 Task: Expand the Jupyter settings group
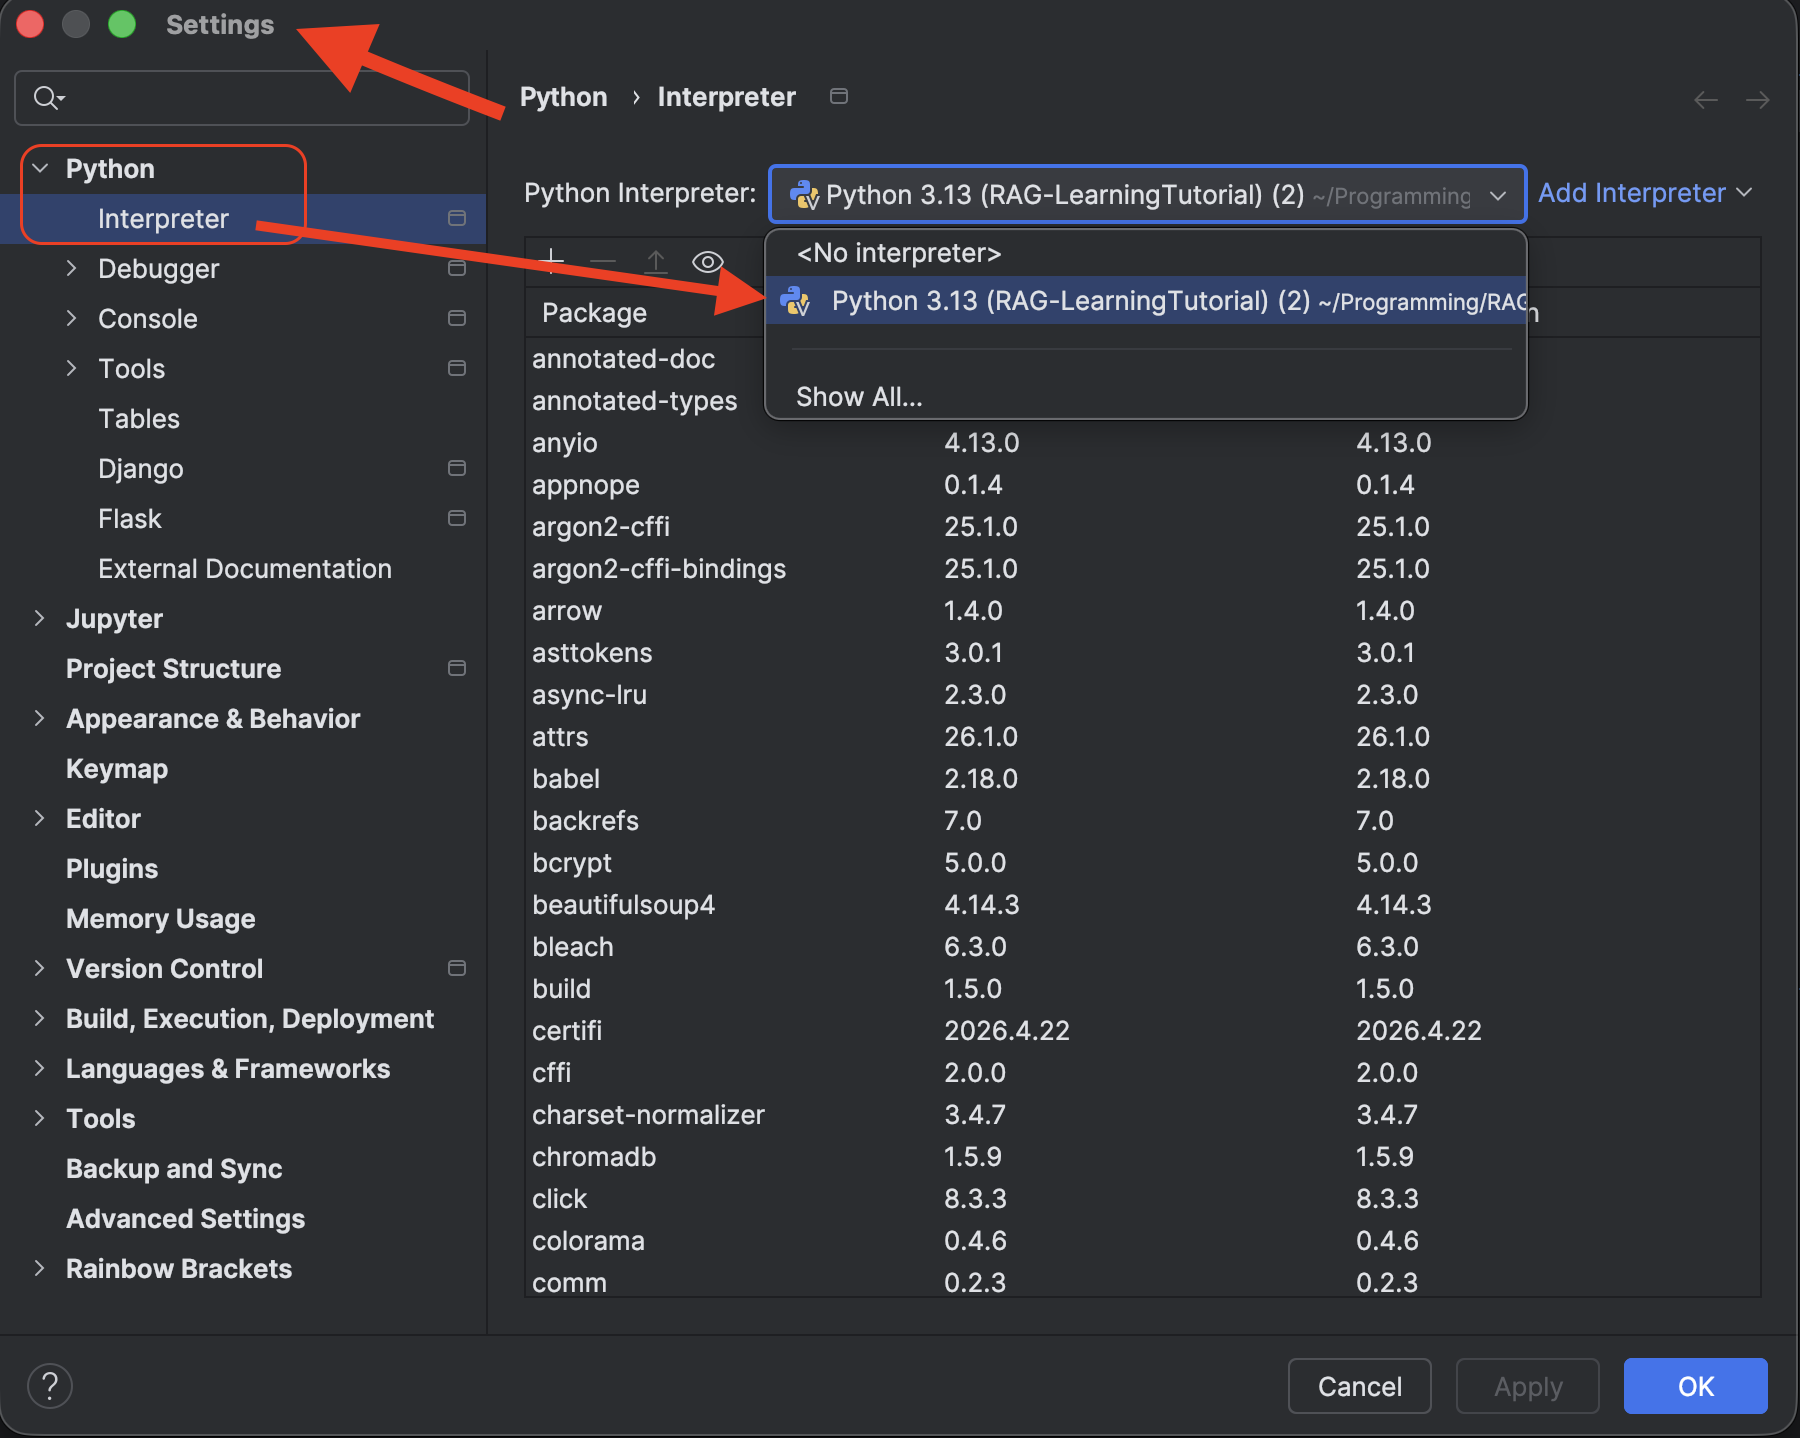click(x=39, y=618)
